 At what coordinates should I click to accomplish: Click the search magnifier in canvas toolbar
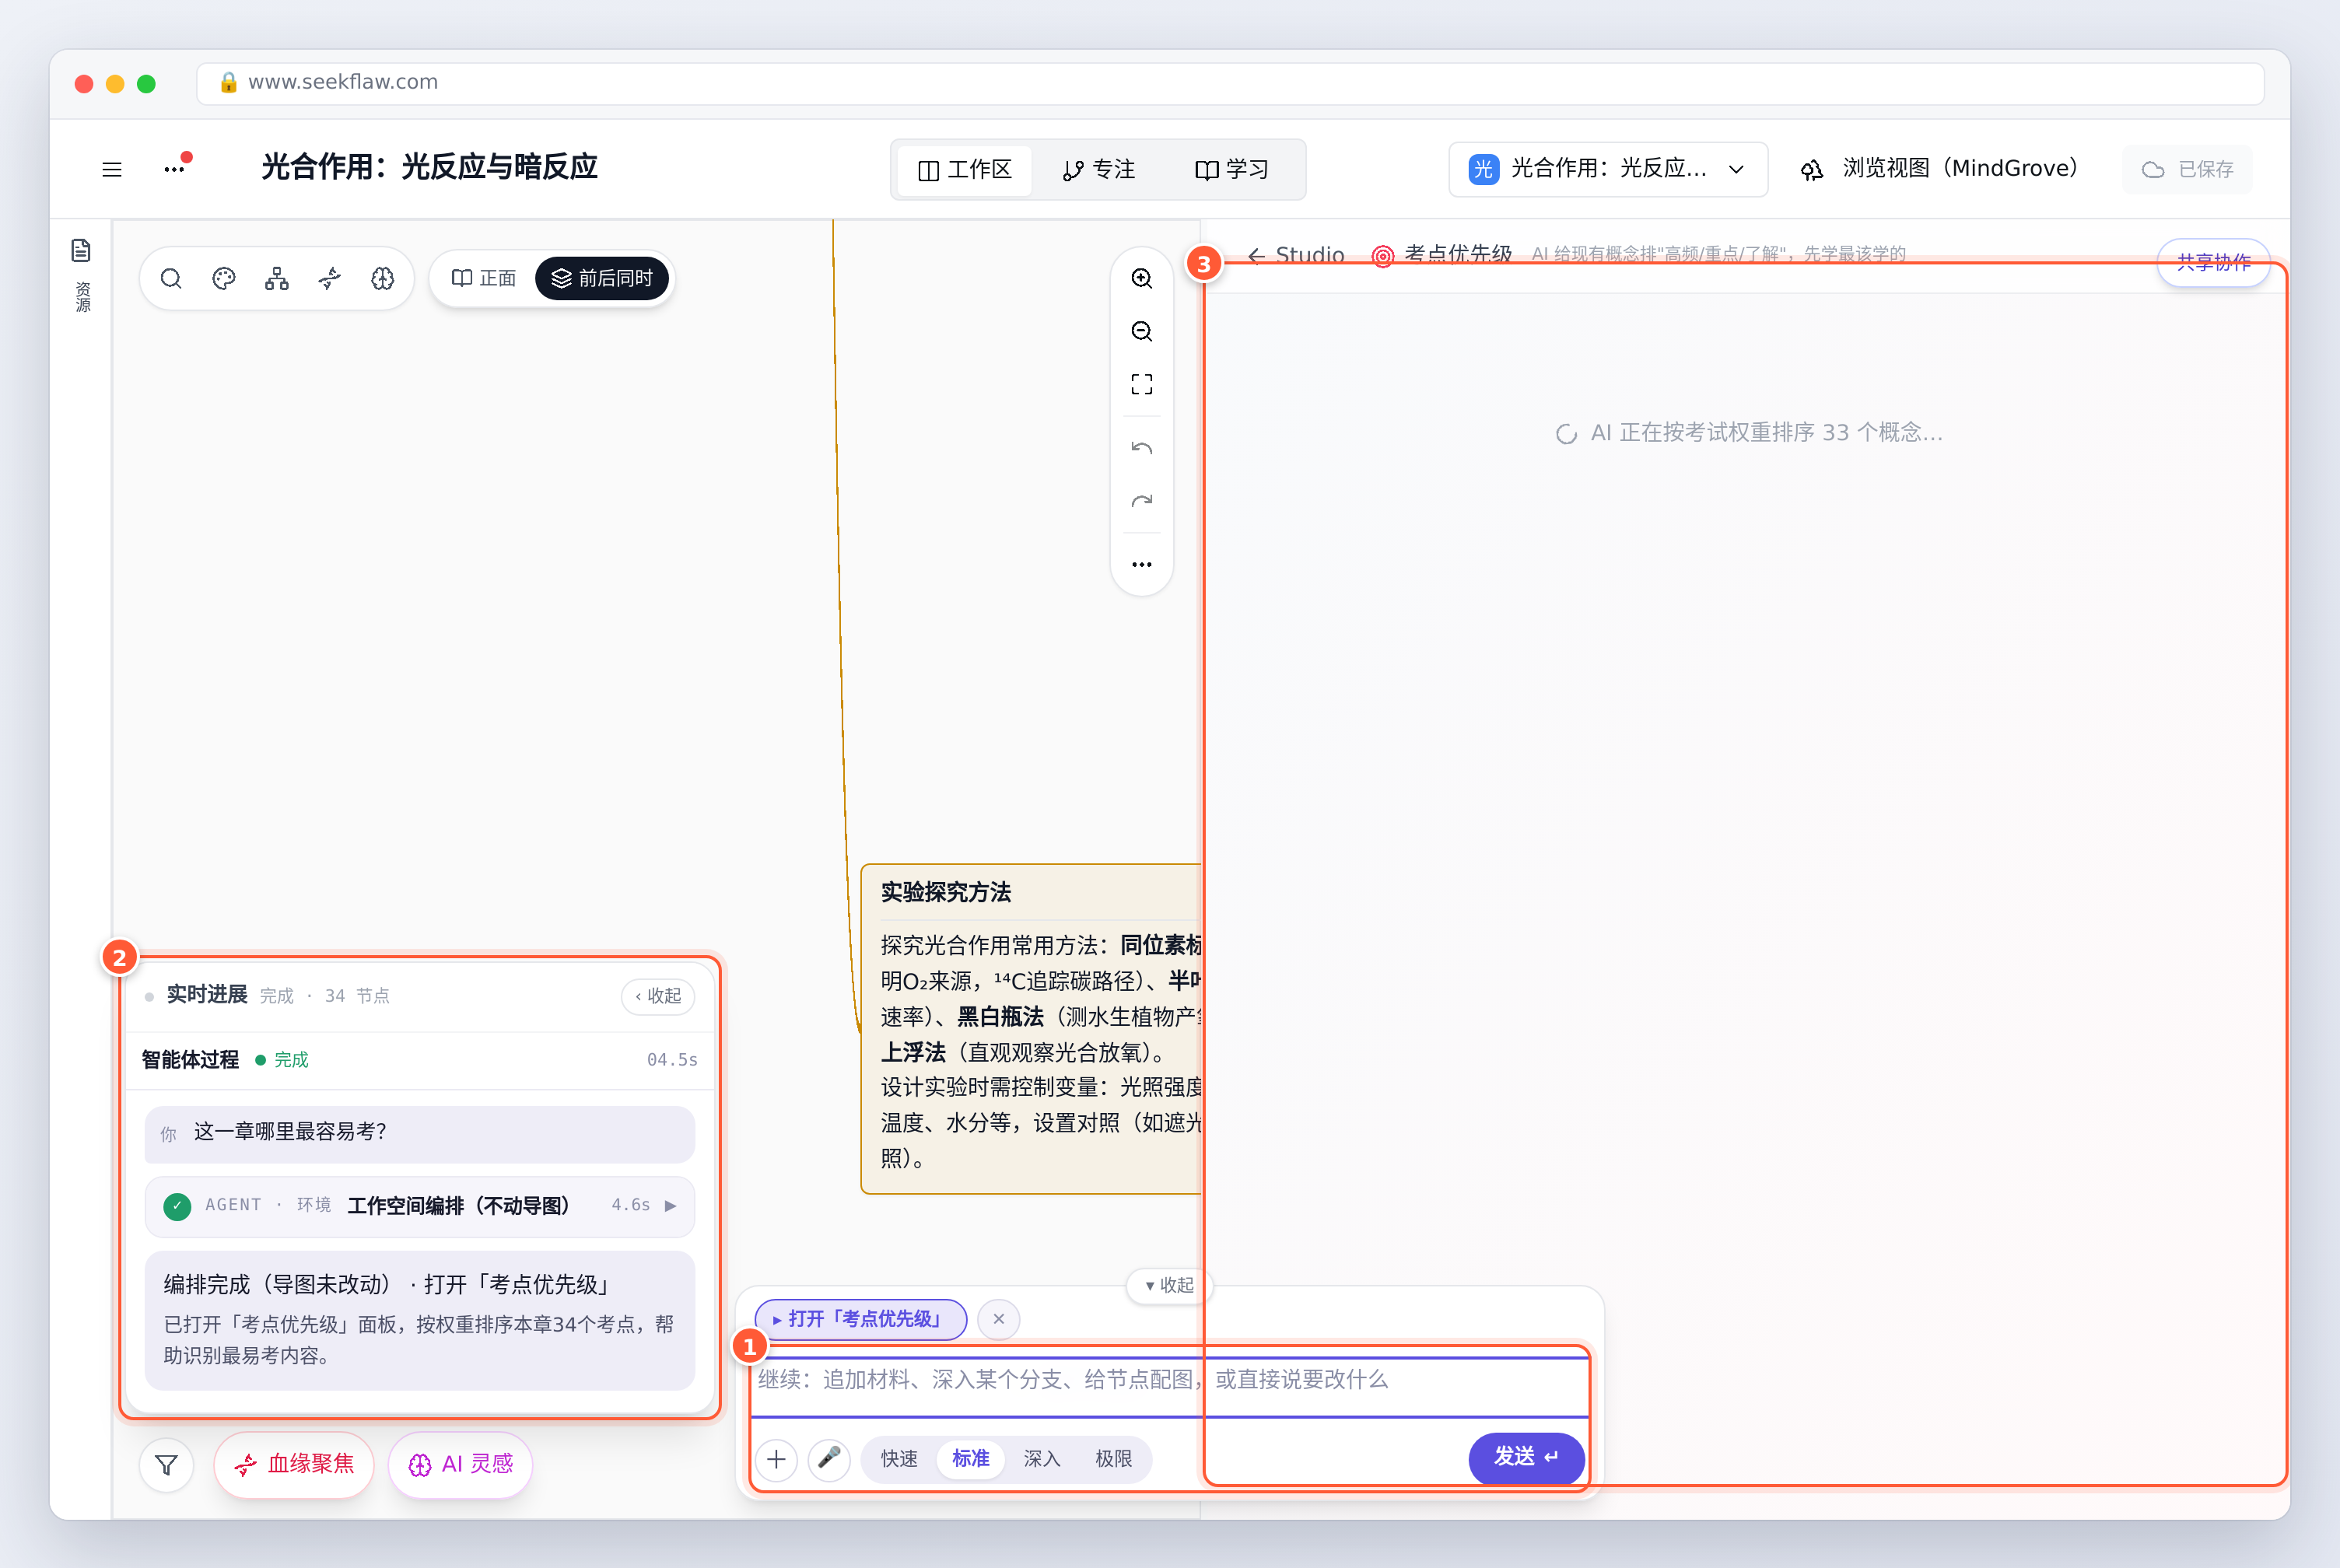[x=171, y=278]
